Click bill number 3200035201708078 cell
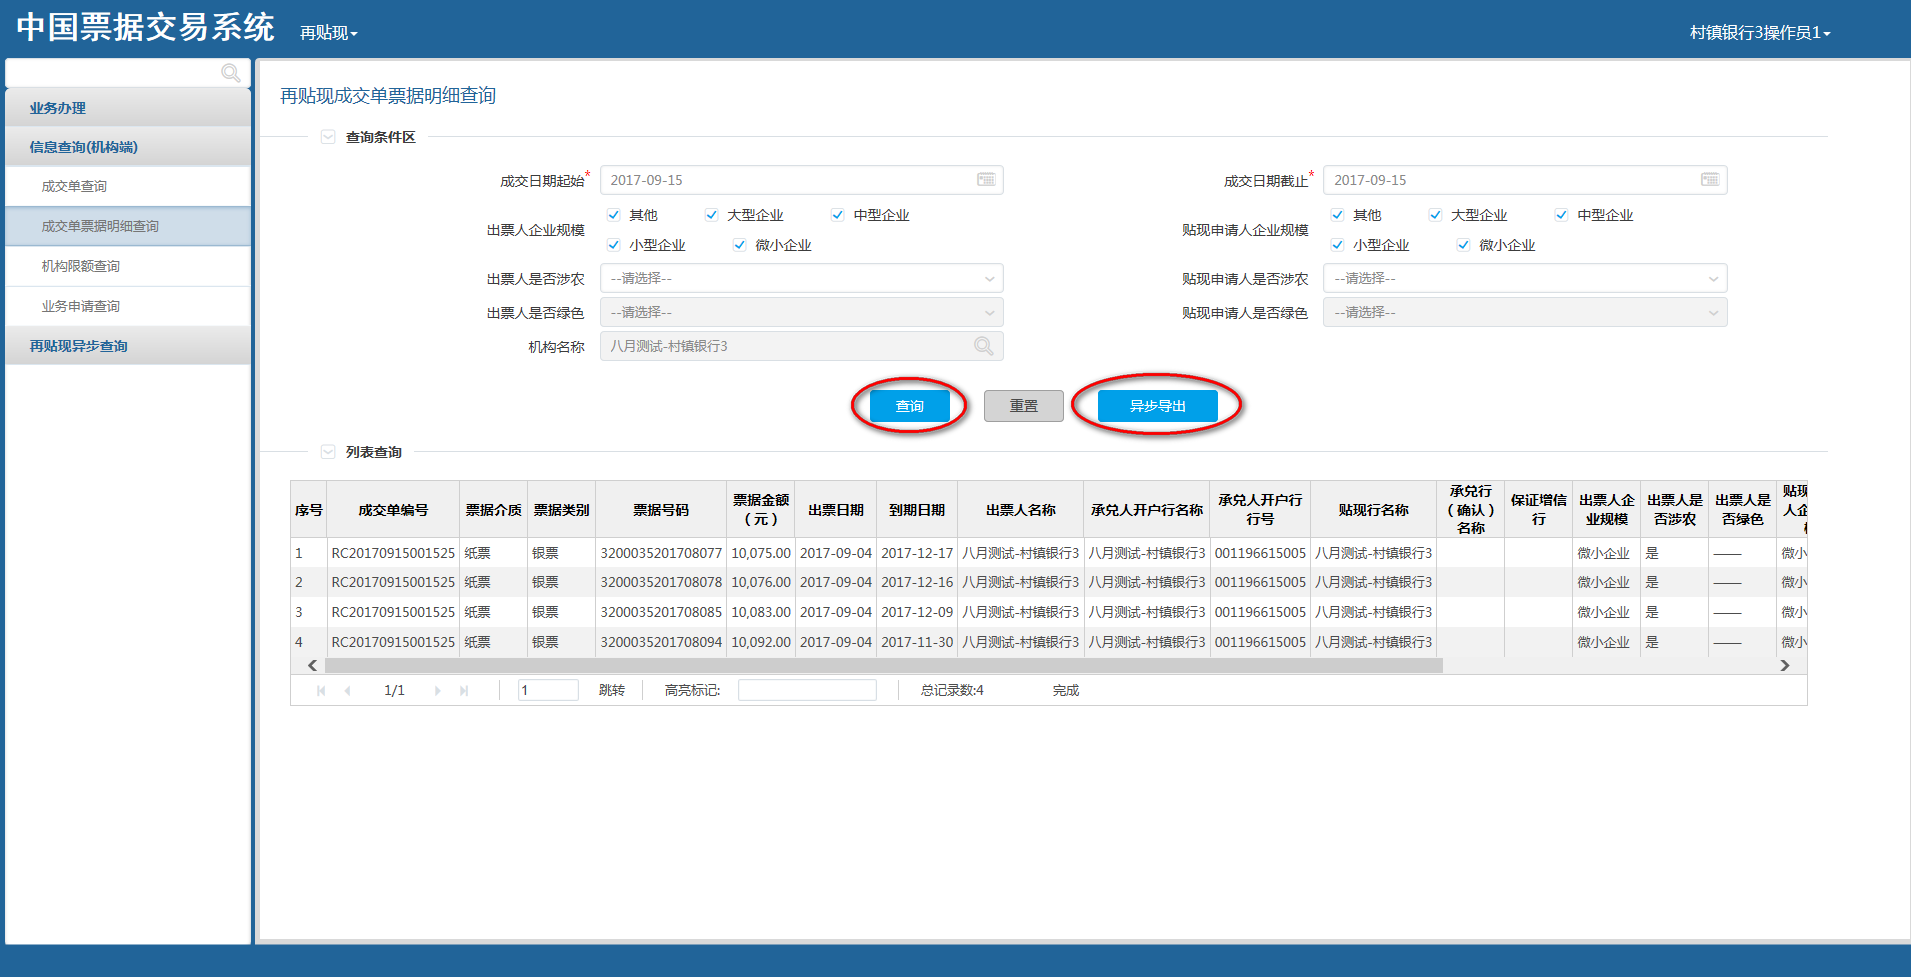Screen dimensions: 1911x977 point(661,582)
